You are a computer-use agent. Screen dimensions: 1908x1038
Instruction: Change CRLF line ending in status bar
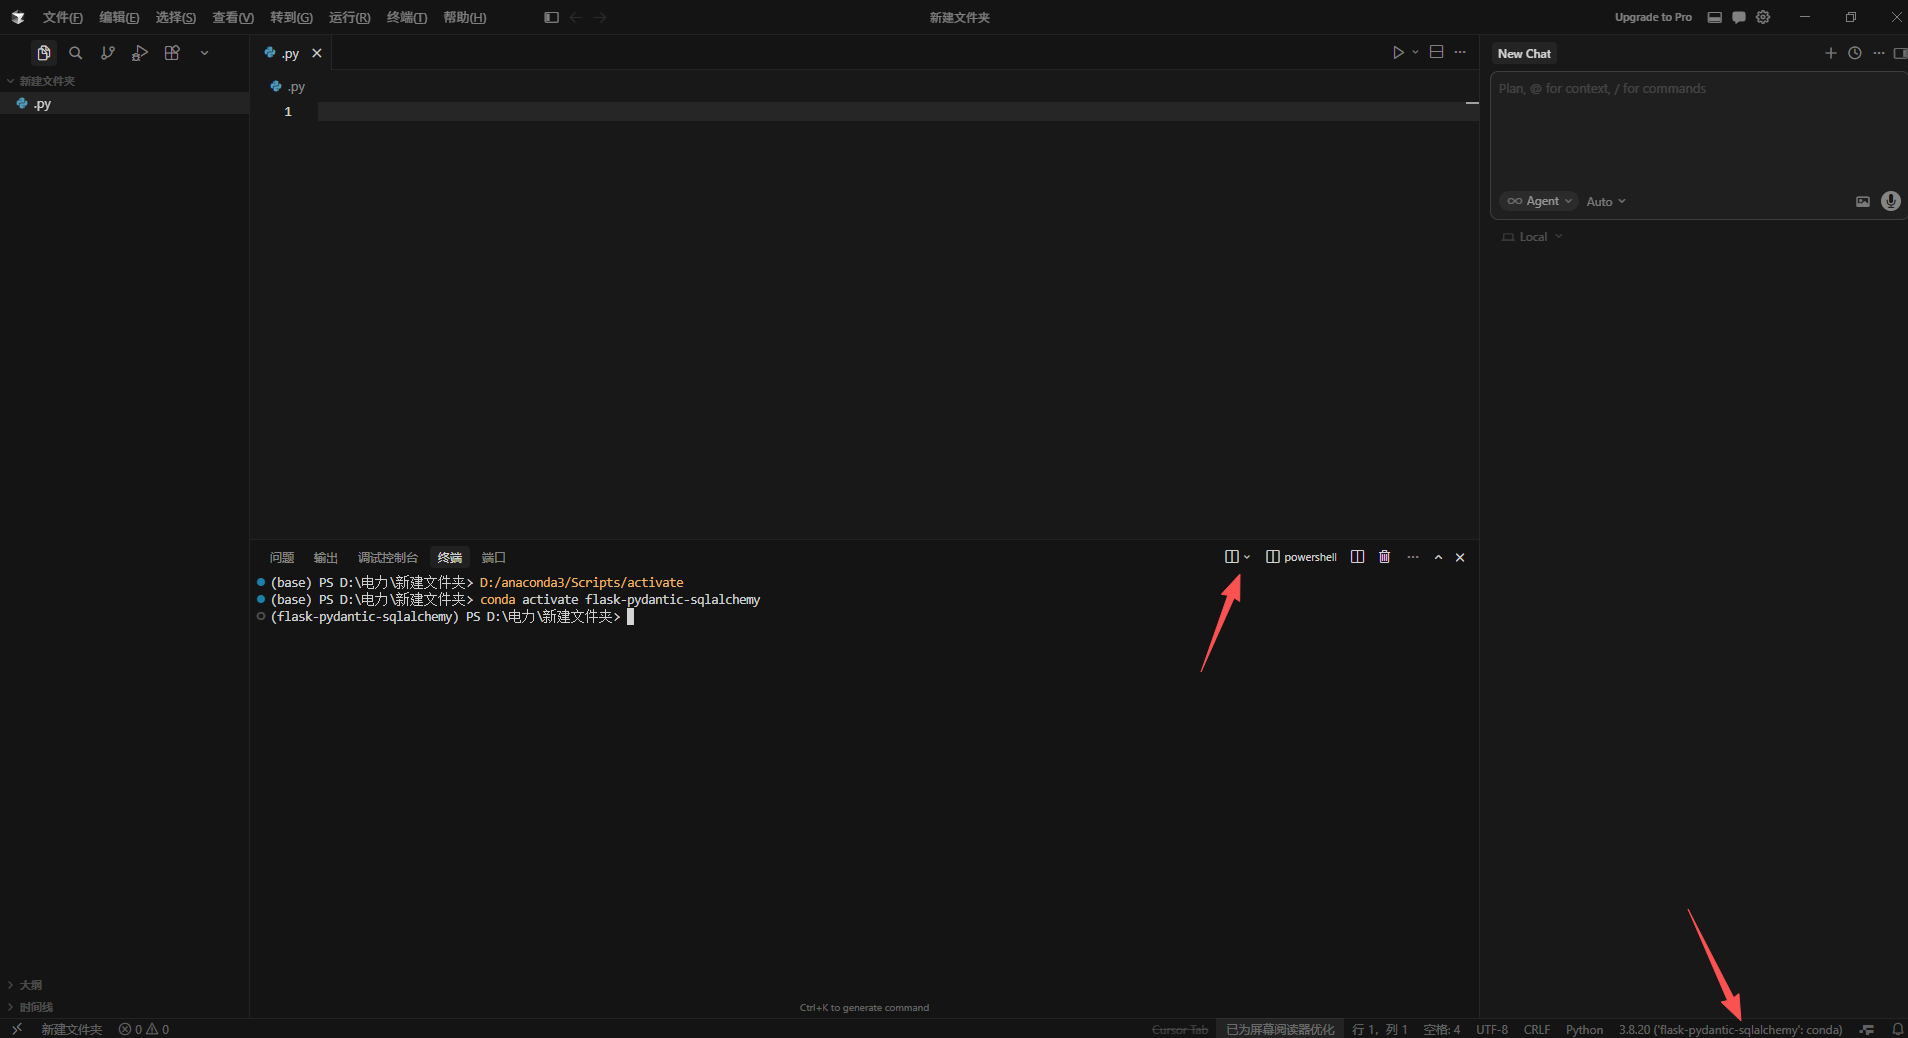click(x=1536, y=1029)
